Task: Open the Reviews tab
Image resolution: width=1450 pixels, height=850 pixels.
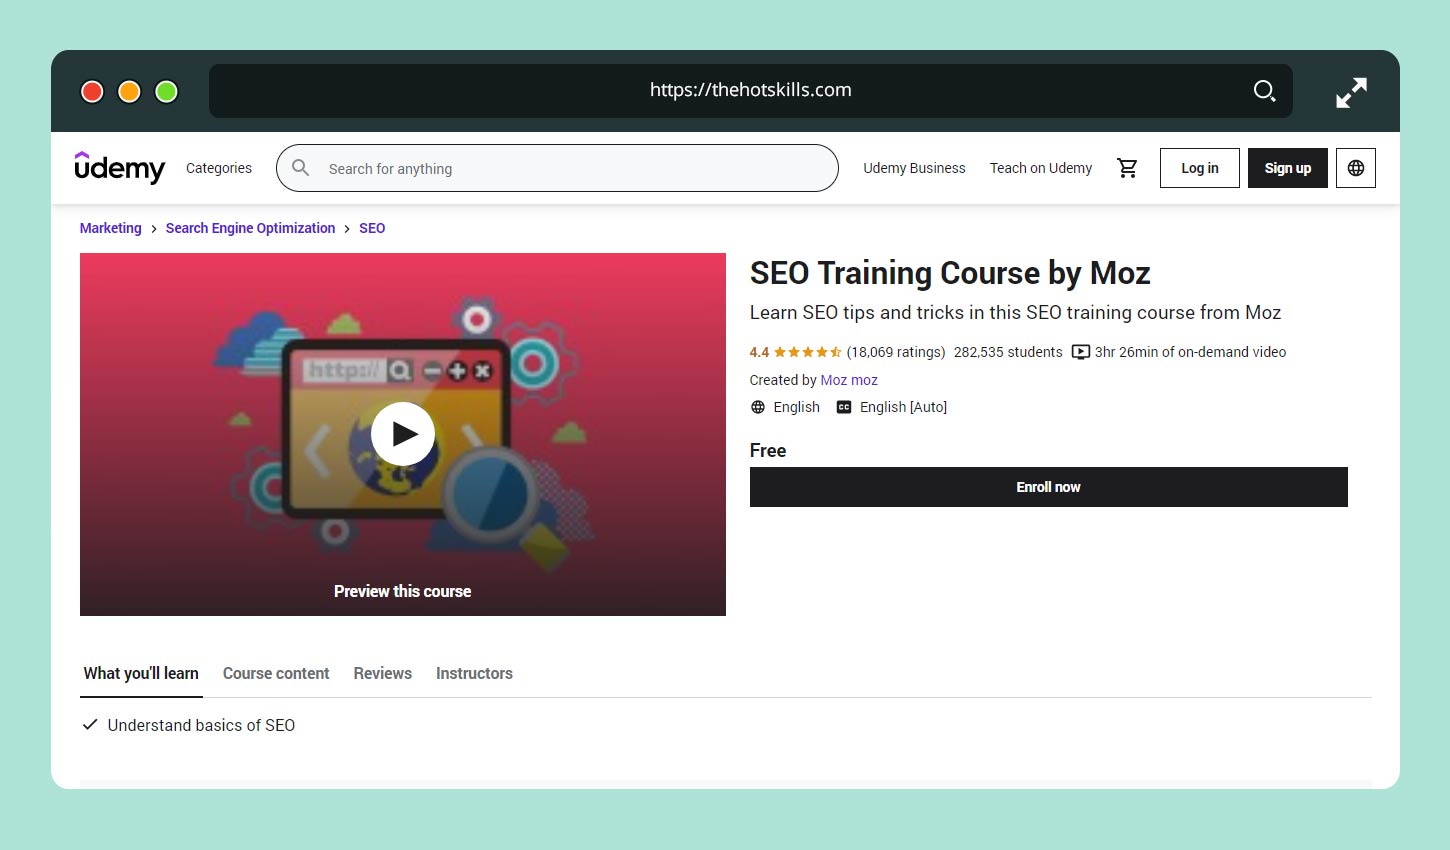Action: pyautogui.click(x=382, y=673)
